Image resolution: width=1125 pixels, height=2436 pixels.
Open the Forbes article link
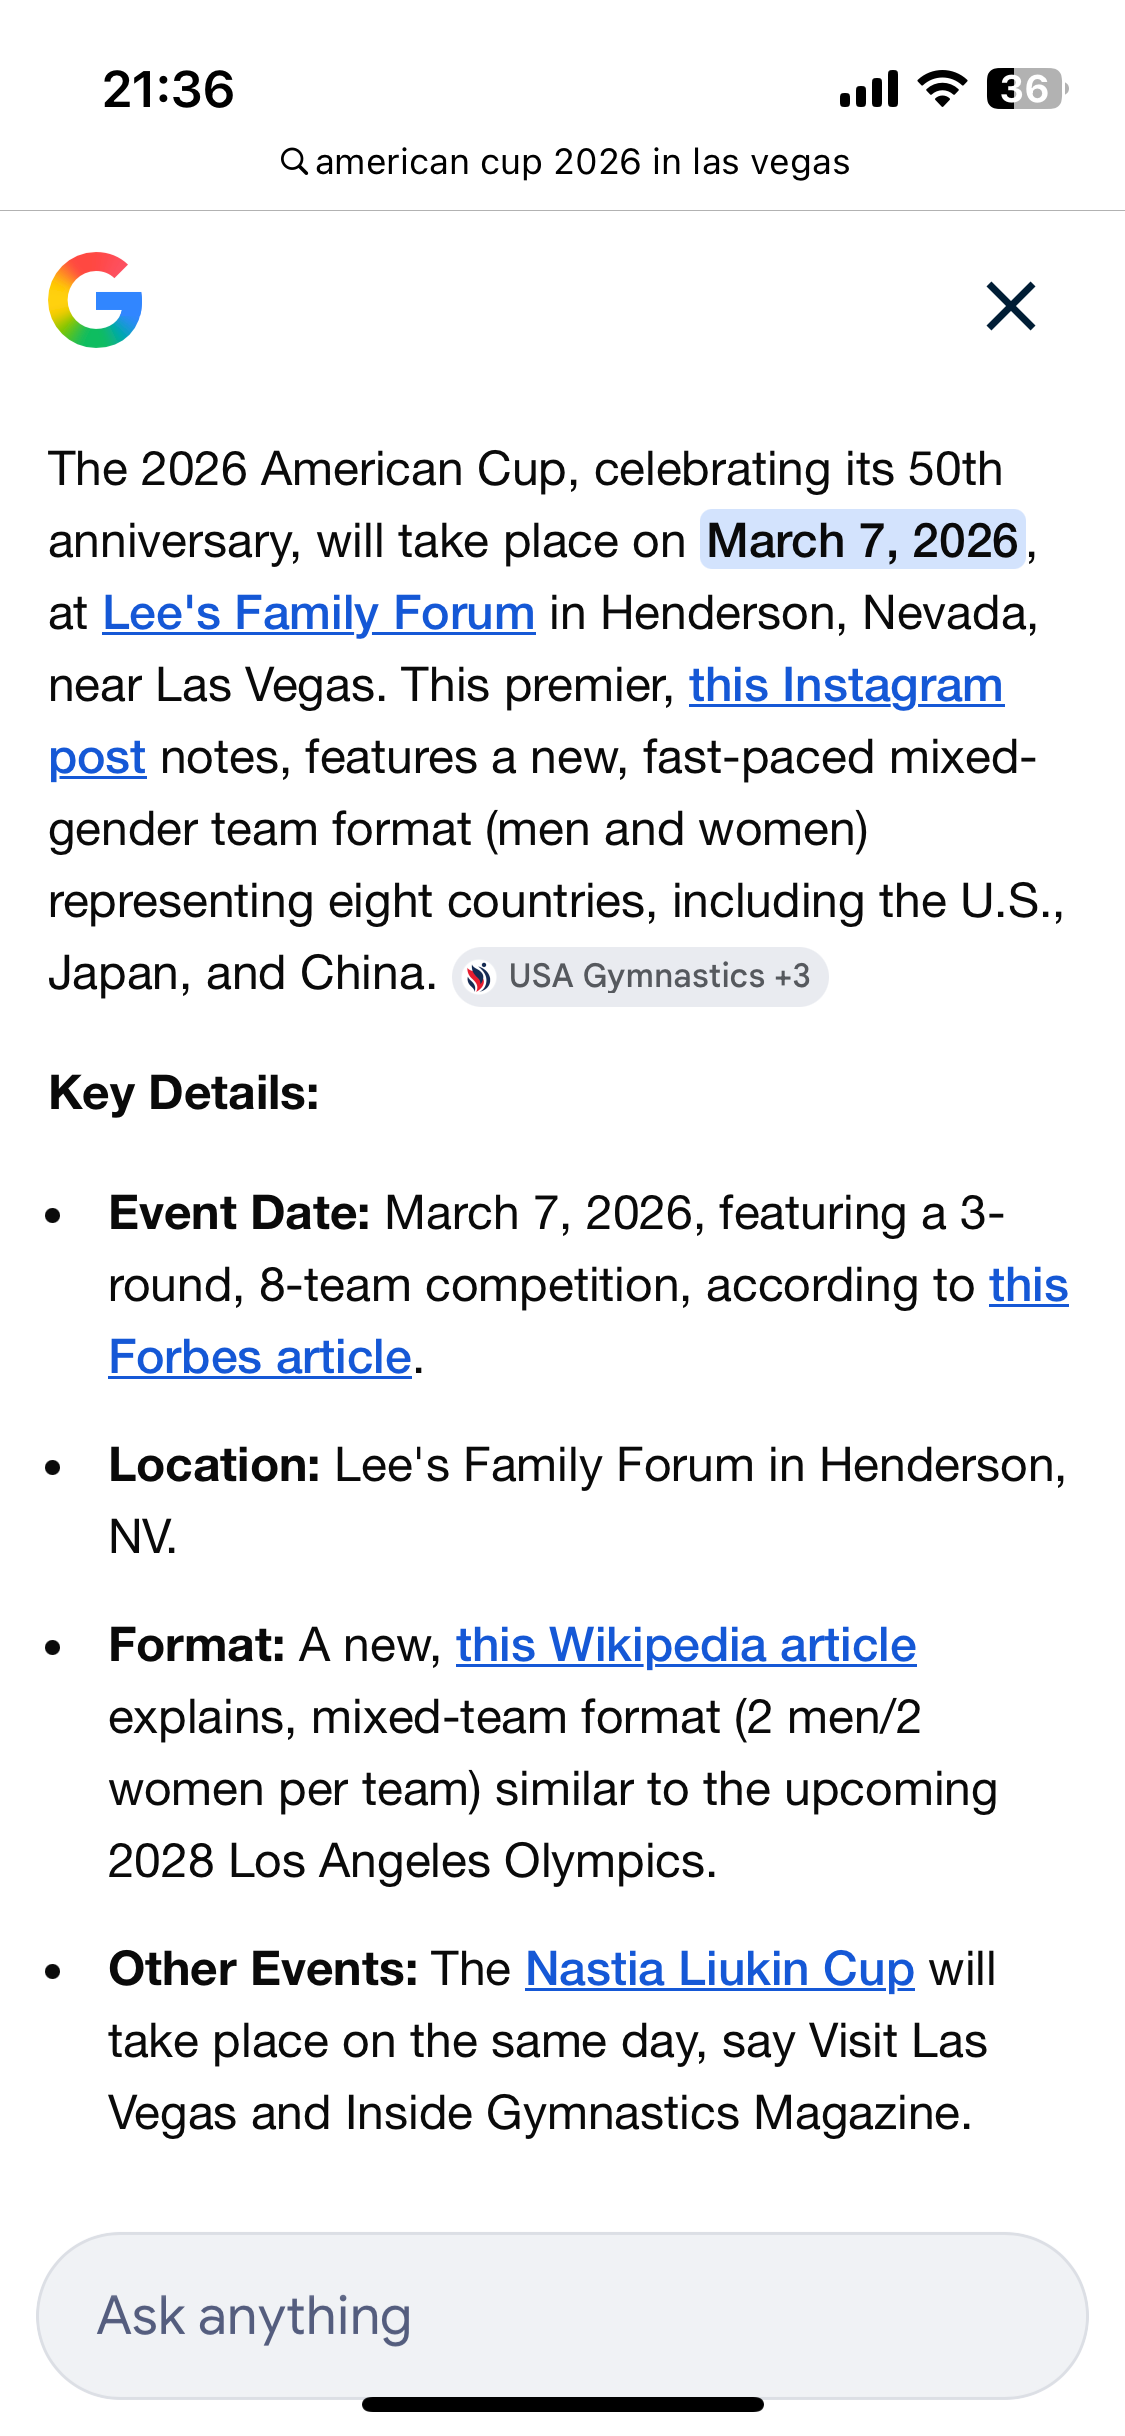(x=260, y=1358)
